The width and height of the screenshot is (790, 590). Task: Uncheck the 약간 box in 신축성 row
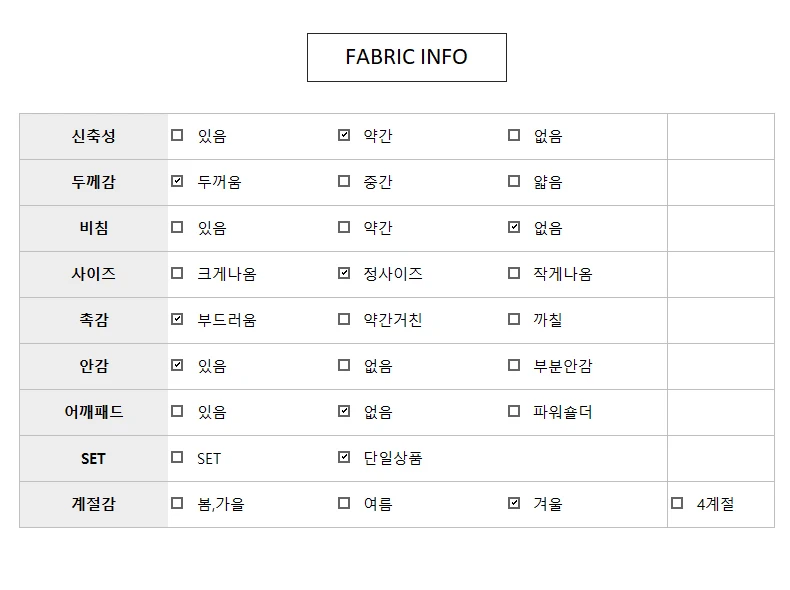coord(344,135)
